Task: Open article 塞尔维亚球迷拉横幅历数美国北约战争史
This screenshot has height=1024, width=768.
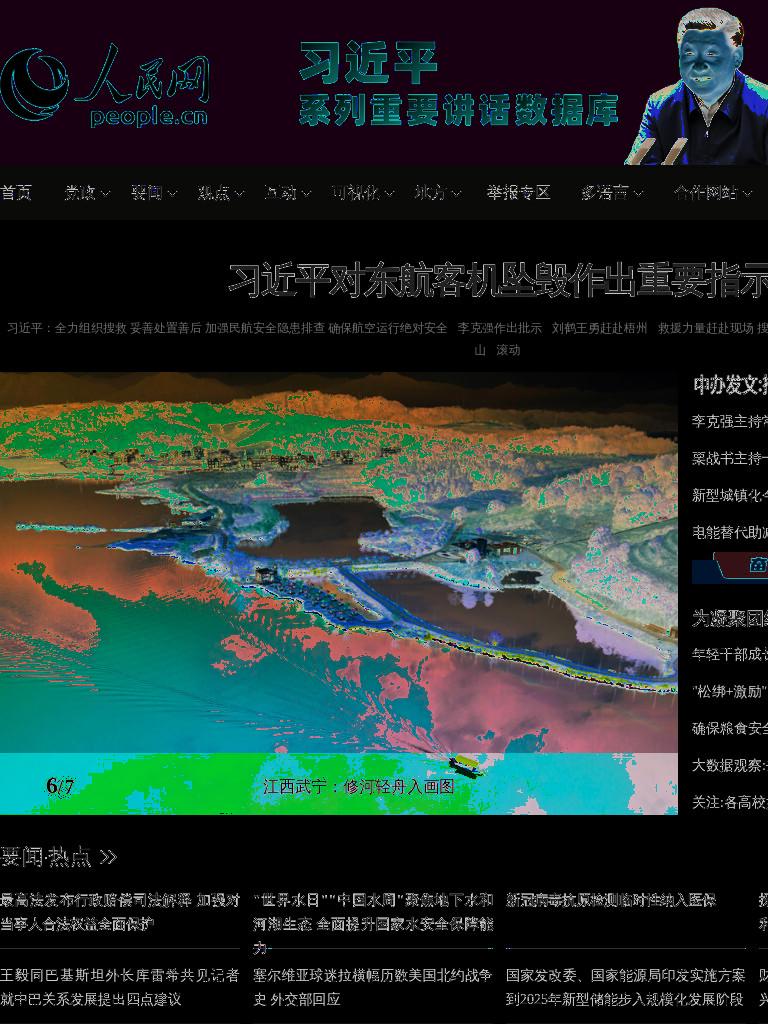Action: [x=373, y=987]
